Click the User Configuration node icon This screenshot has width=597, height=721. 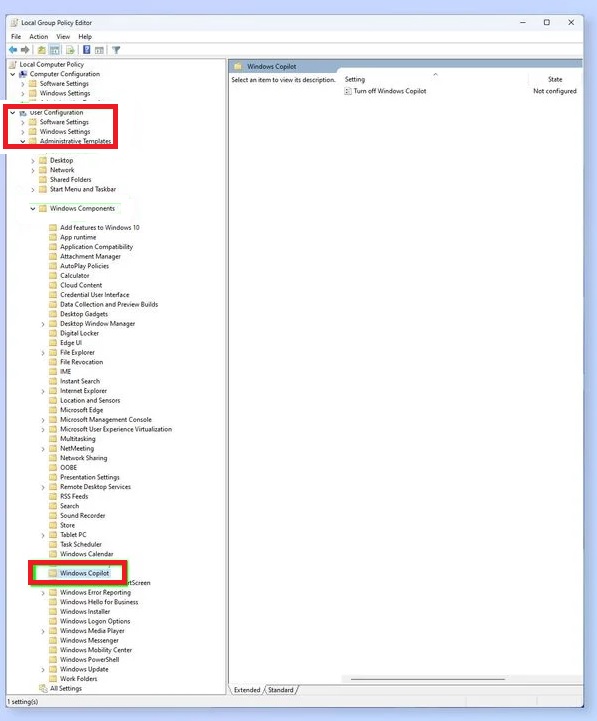(x=23, y=113)
